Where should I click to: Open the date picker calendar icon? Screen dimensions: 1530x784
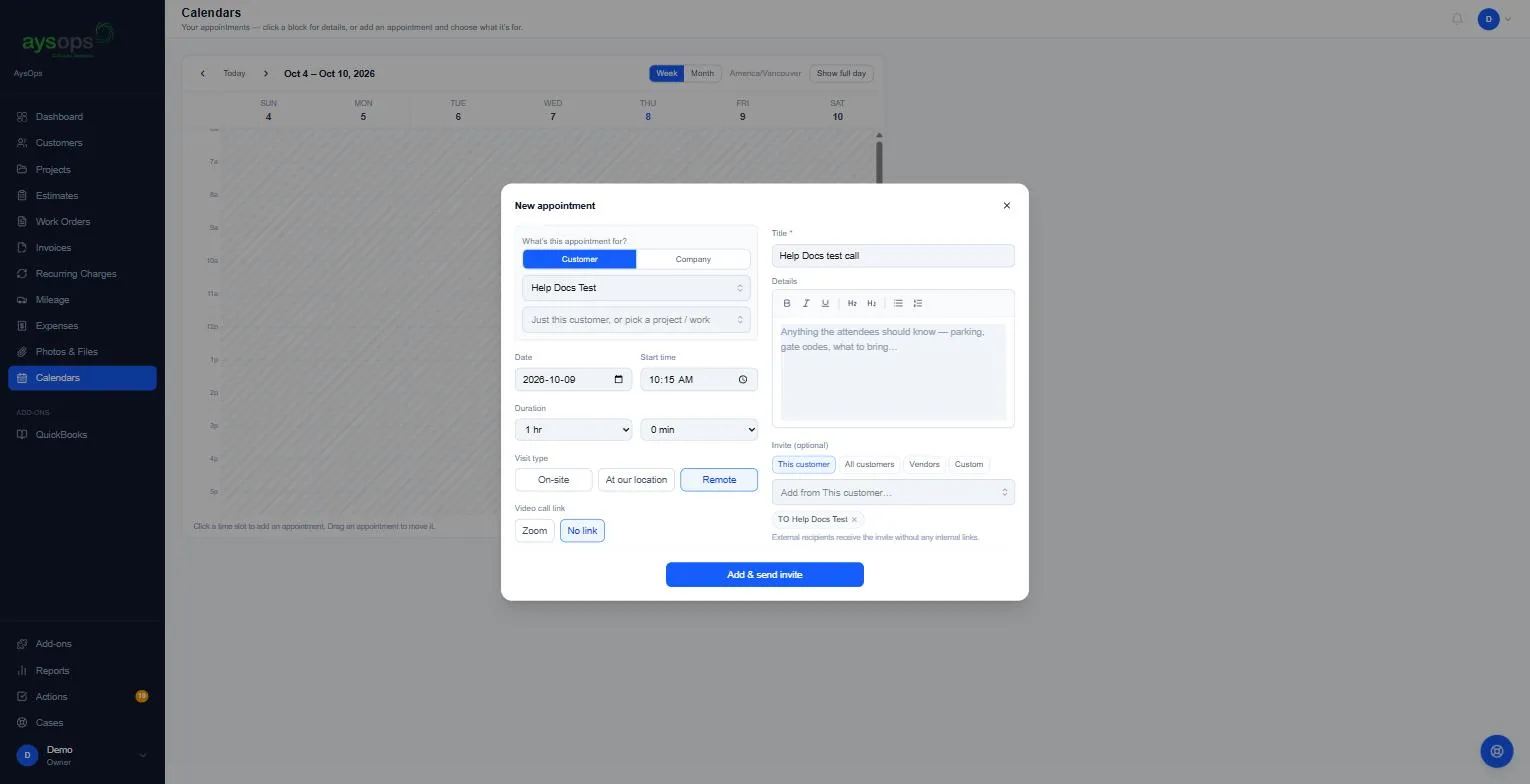click(x=619, y=380)
